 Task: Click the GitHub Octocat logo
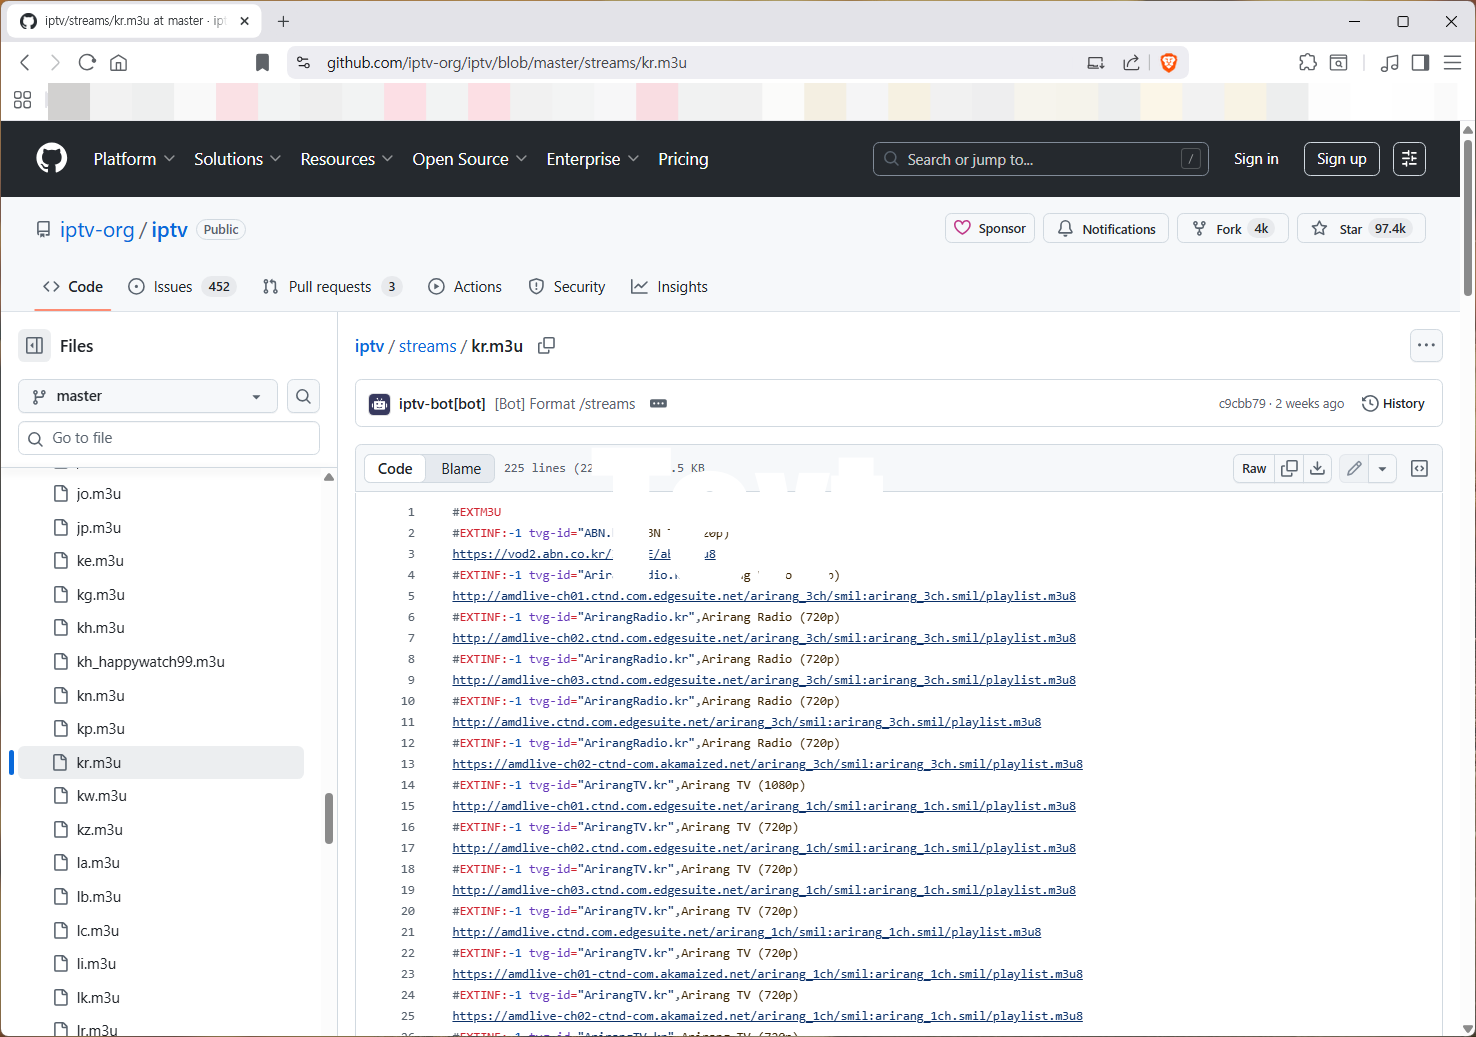tap(52, 159)
